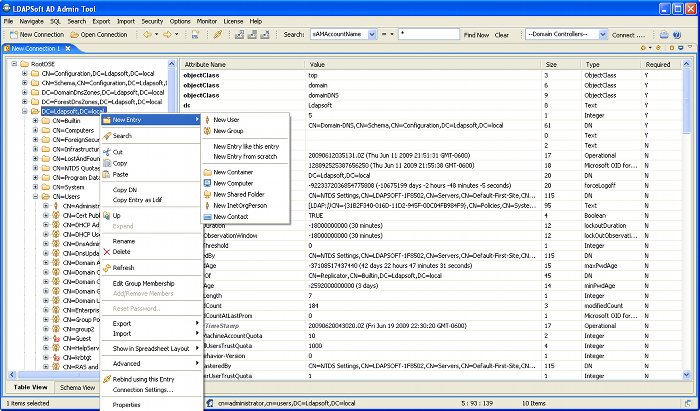
Task: Click Delete in the context menu
Action: tap(122, 252)
